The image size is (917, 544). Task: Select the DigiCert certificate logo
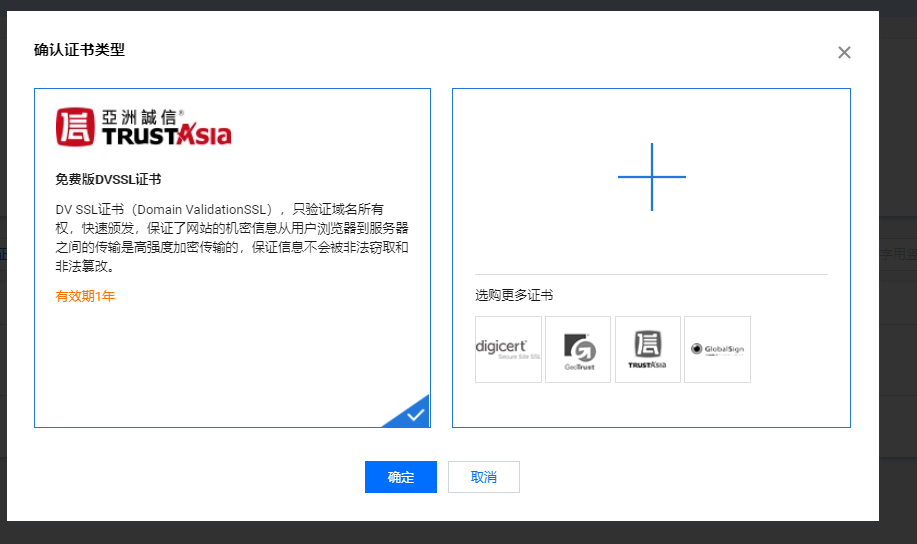click(x=508, y=350)
